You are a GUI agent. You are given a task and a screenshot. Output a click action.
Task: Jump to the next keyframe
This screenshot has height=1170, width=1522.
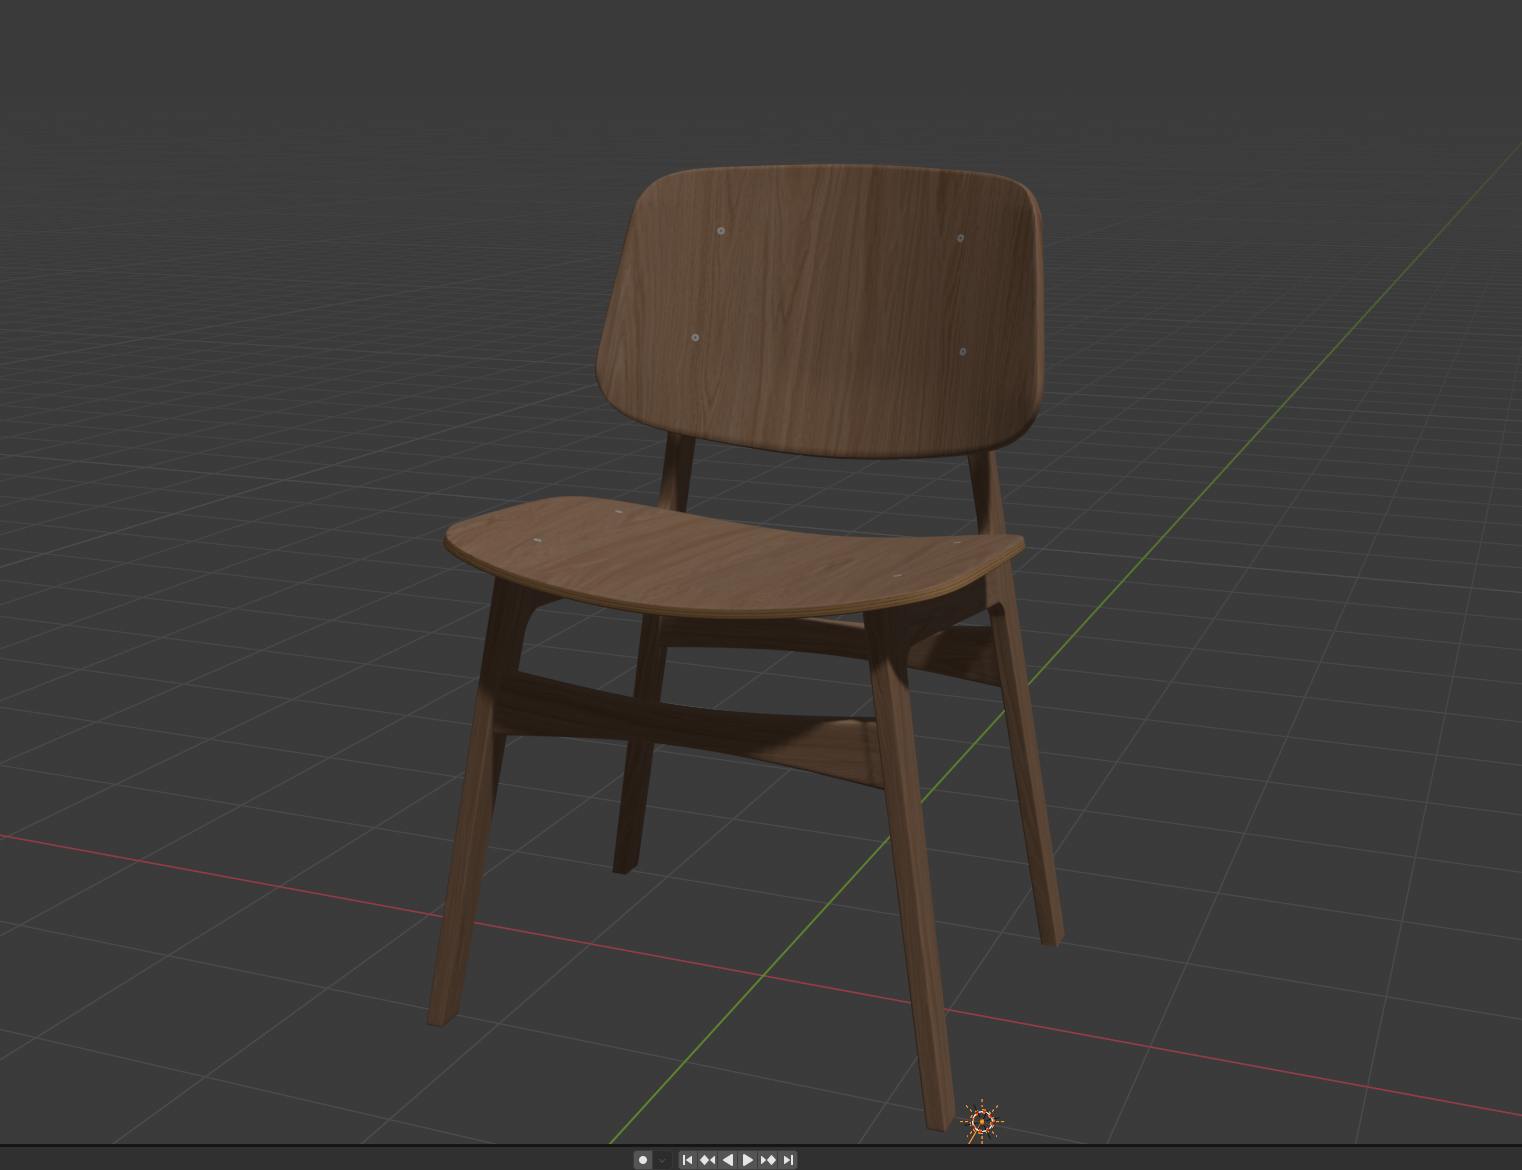[768, 1160]
